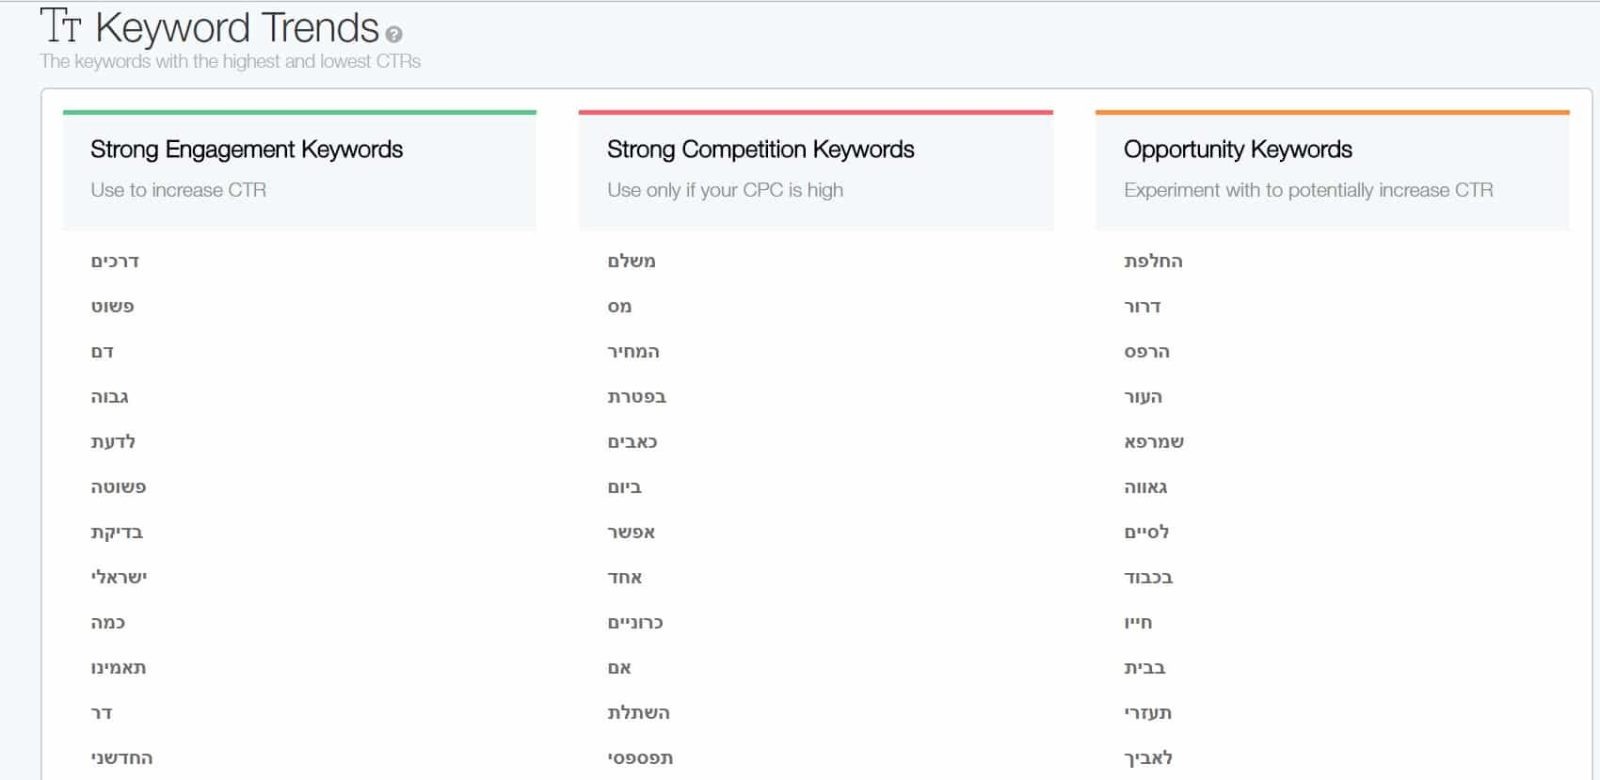
Task: Click the keyword תאמינו in engagement list
Action: [118, 668]
